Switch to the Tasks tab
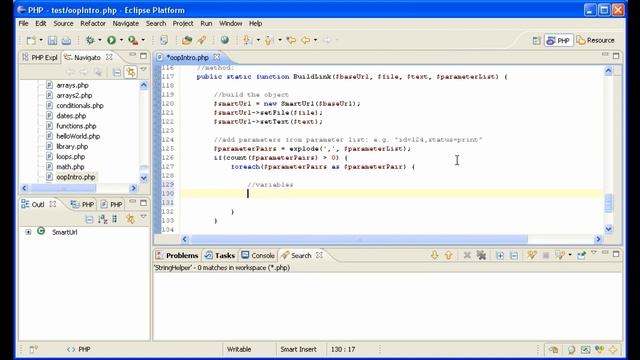Image resolution: width=640 pixels, height=360 pixels. [x=220, y=256]
